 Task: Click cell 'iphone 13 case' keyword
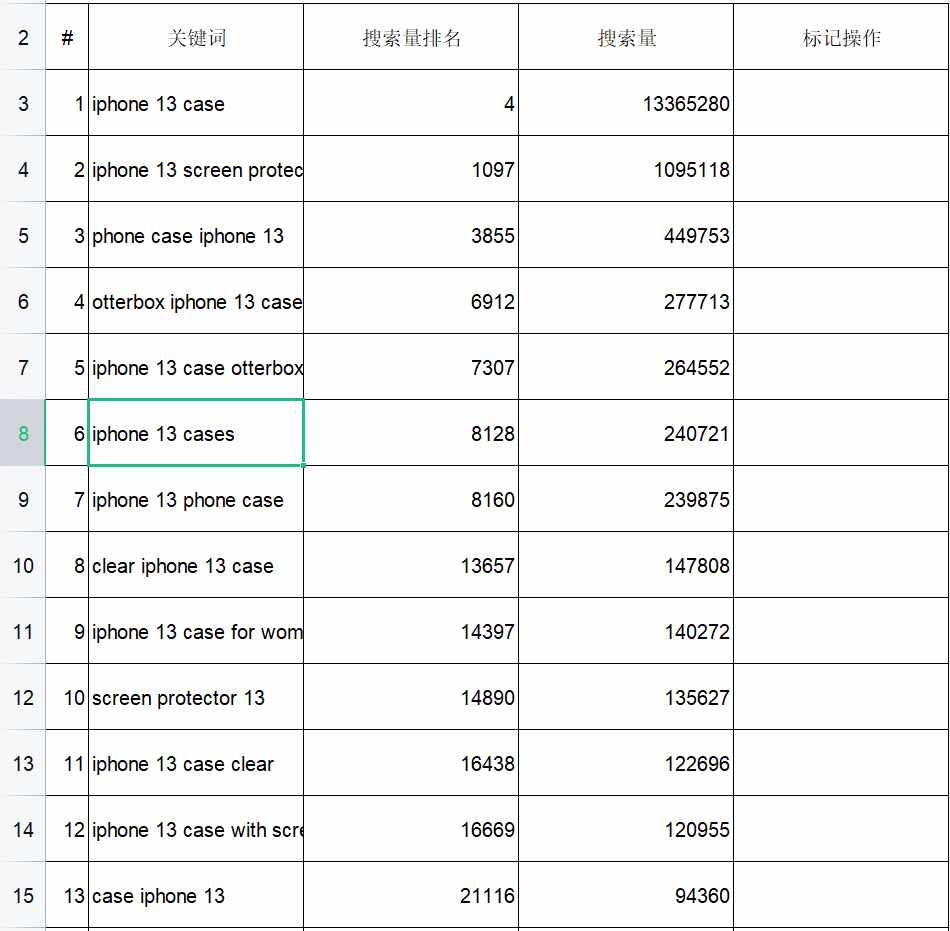tap(196, 103)
